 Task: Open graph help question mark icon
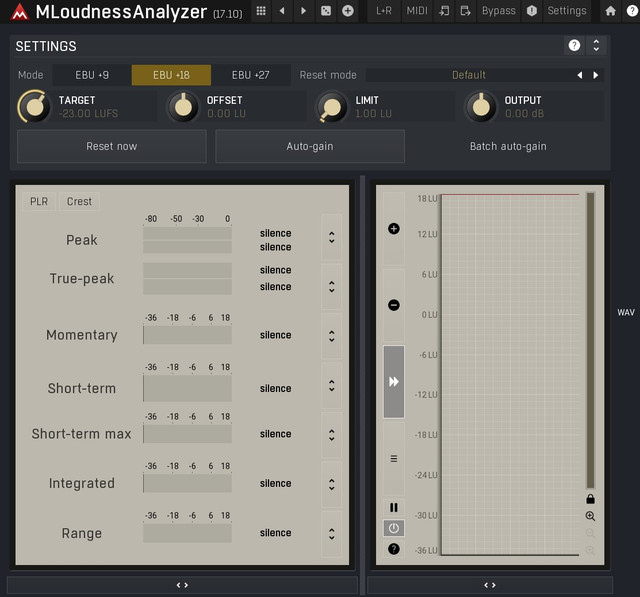[x=393, y=549]
